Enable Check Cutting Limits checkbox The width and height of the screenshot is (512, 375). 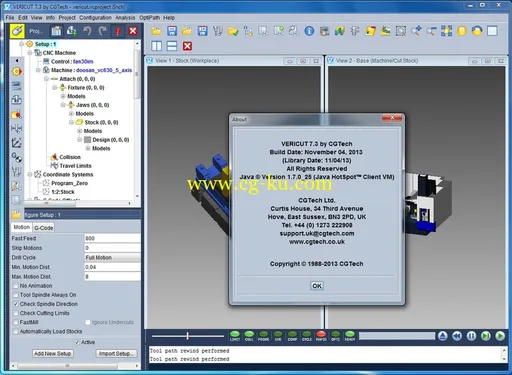point(15,313)
